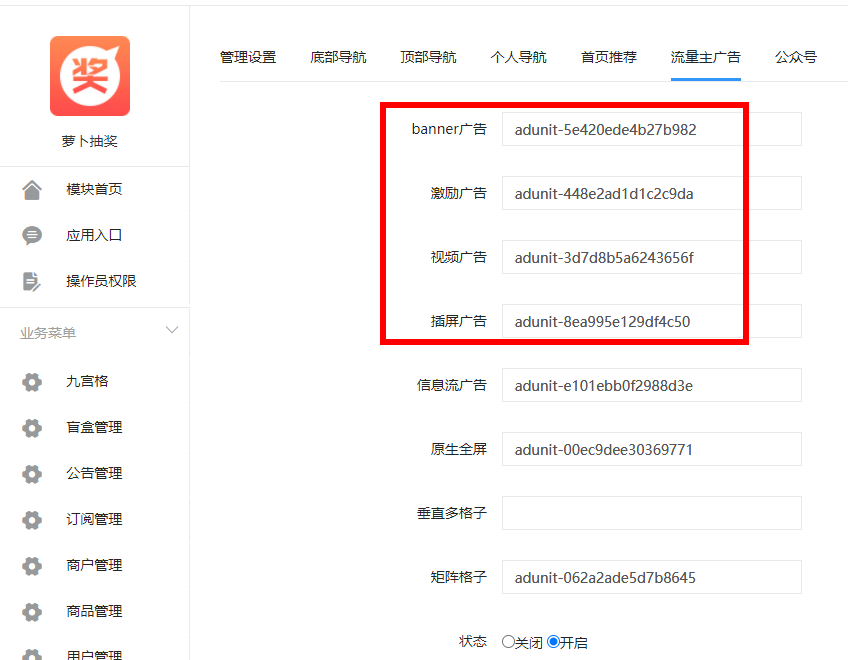Collapse the 业务菜单 section chevron
This screenshot has width=848, height=660.
(x=172, y=330)
